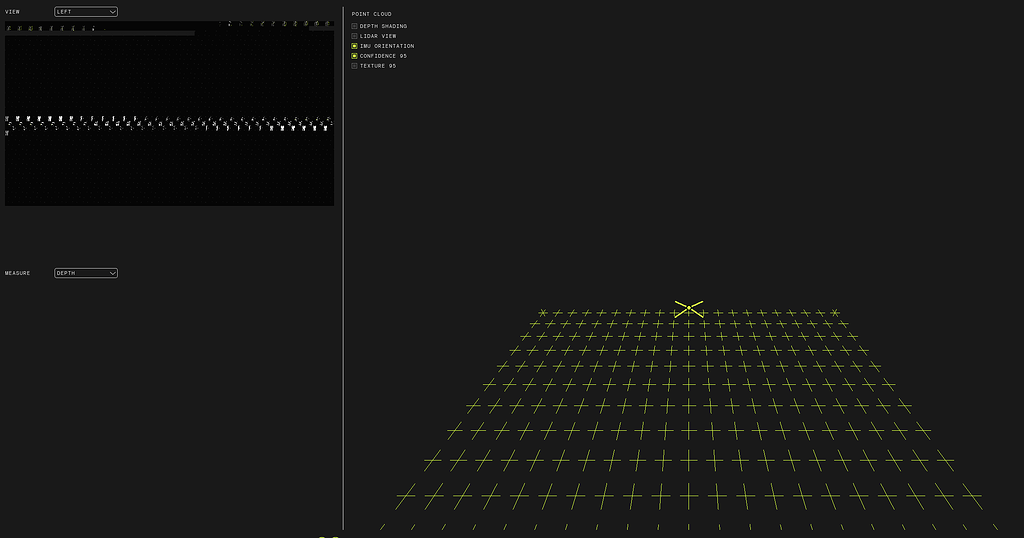Enable the Texture 95 checkbox
The height and width of the screenshot is (538, 1024).
click(354, 66)
